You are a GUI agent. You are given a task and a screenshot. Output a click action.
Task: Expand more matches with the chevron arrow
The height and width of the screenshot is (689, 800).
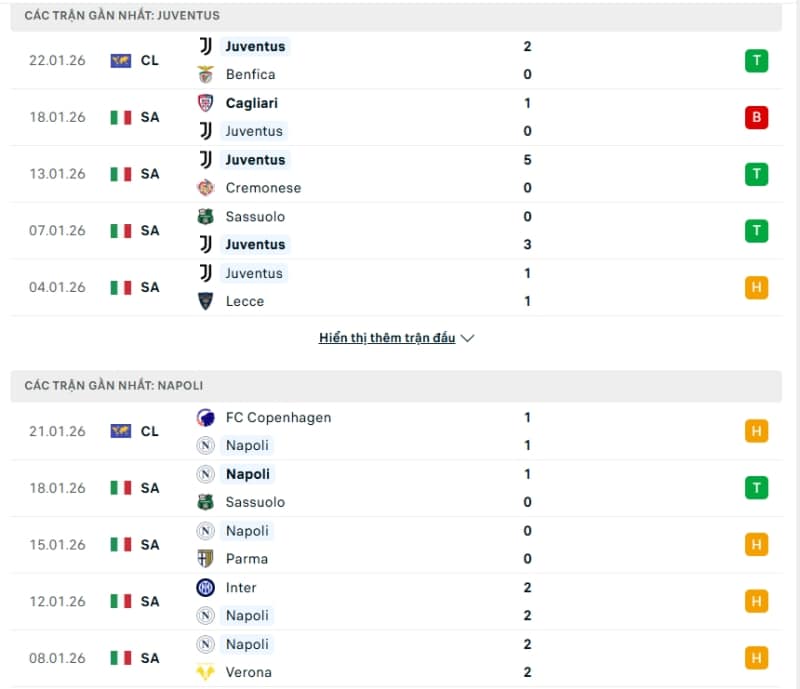[x=466, y=338]
